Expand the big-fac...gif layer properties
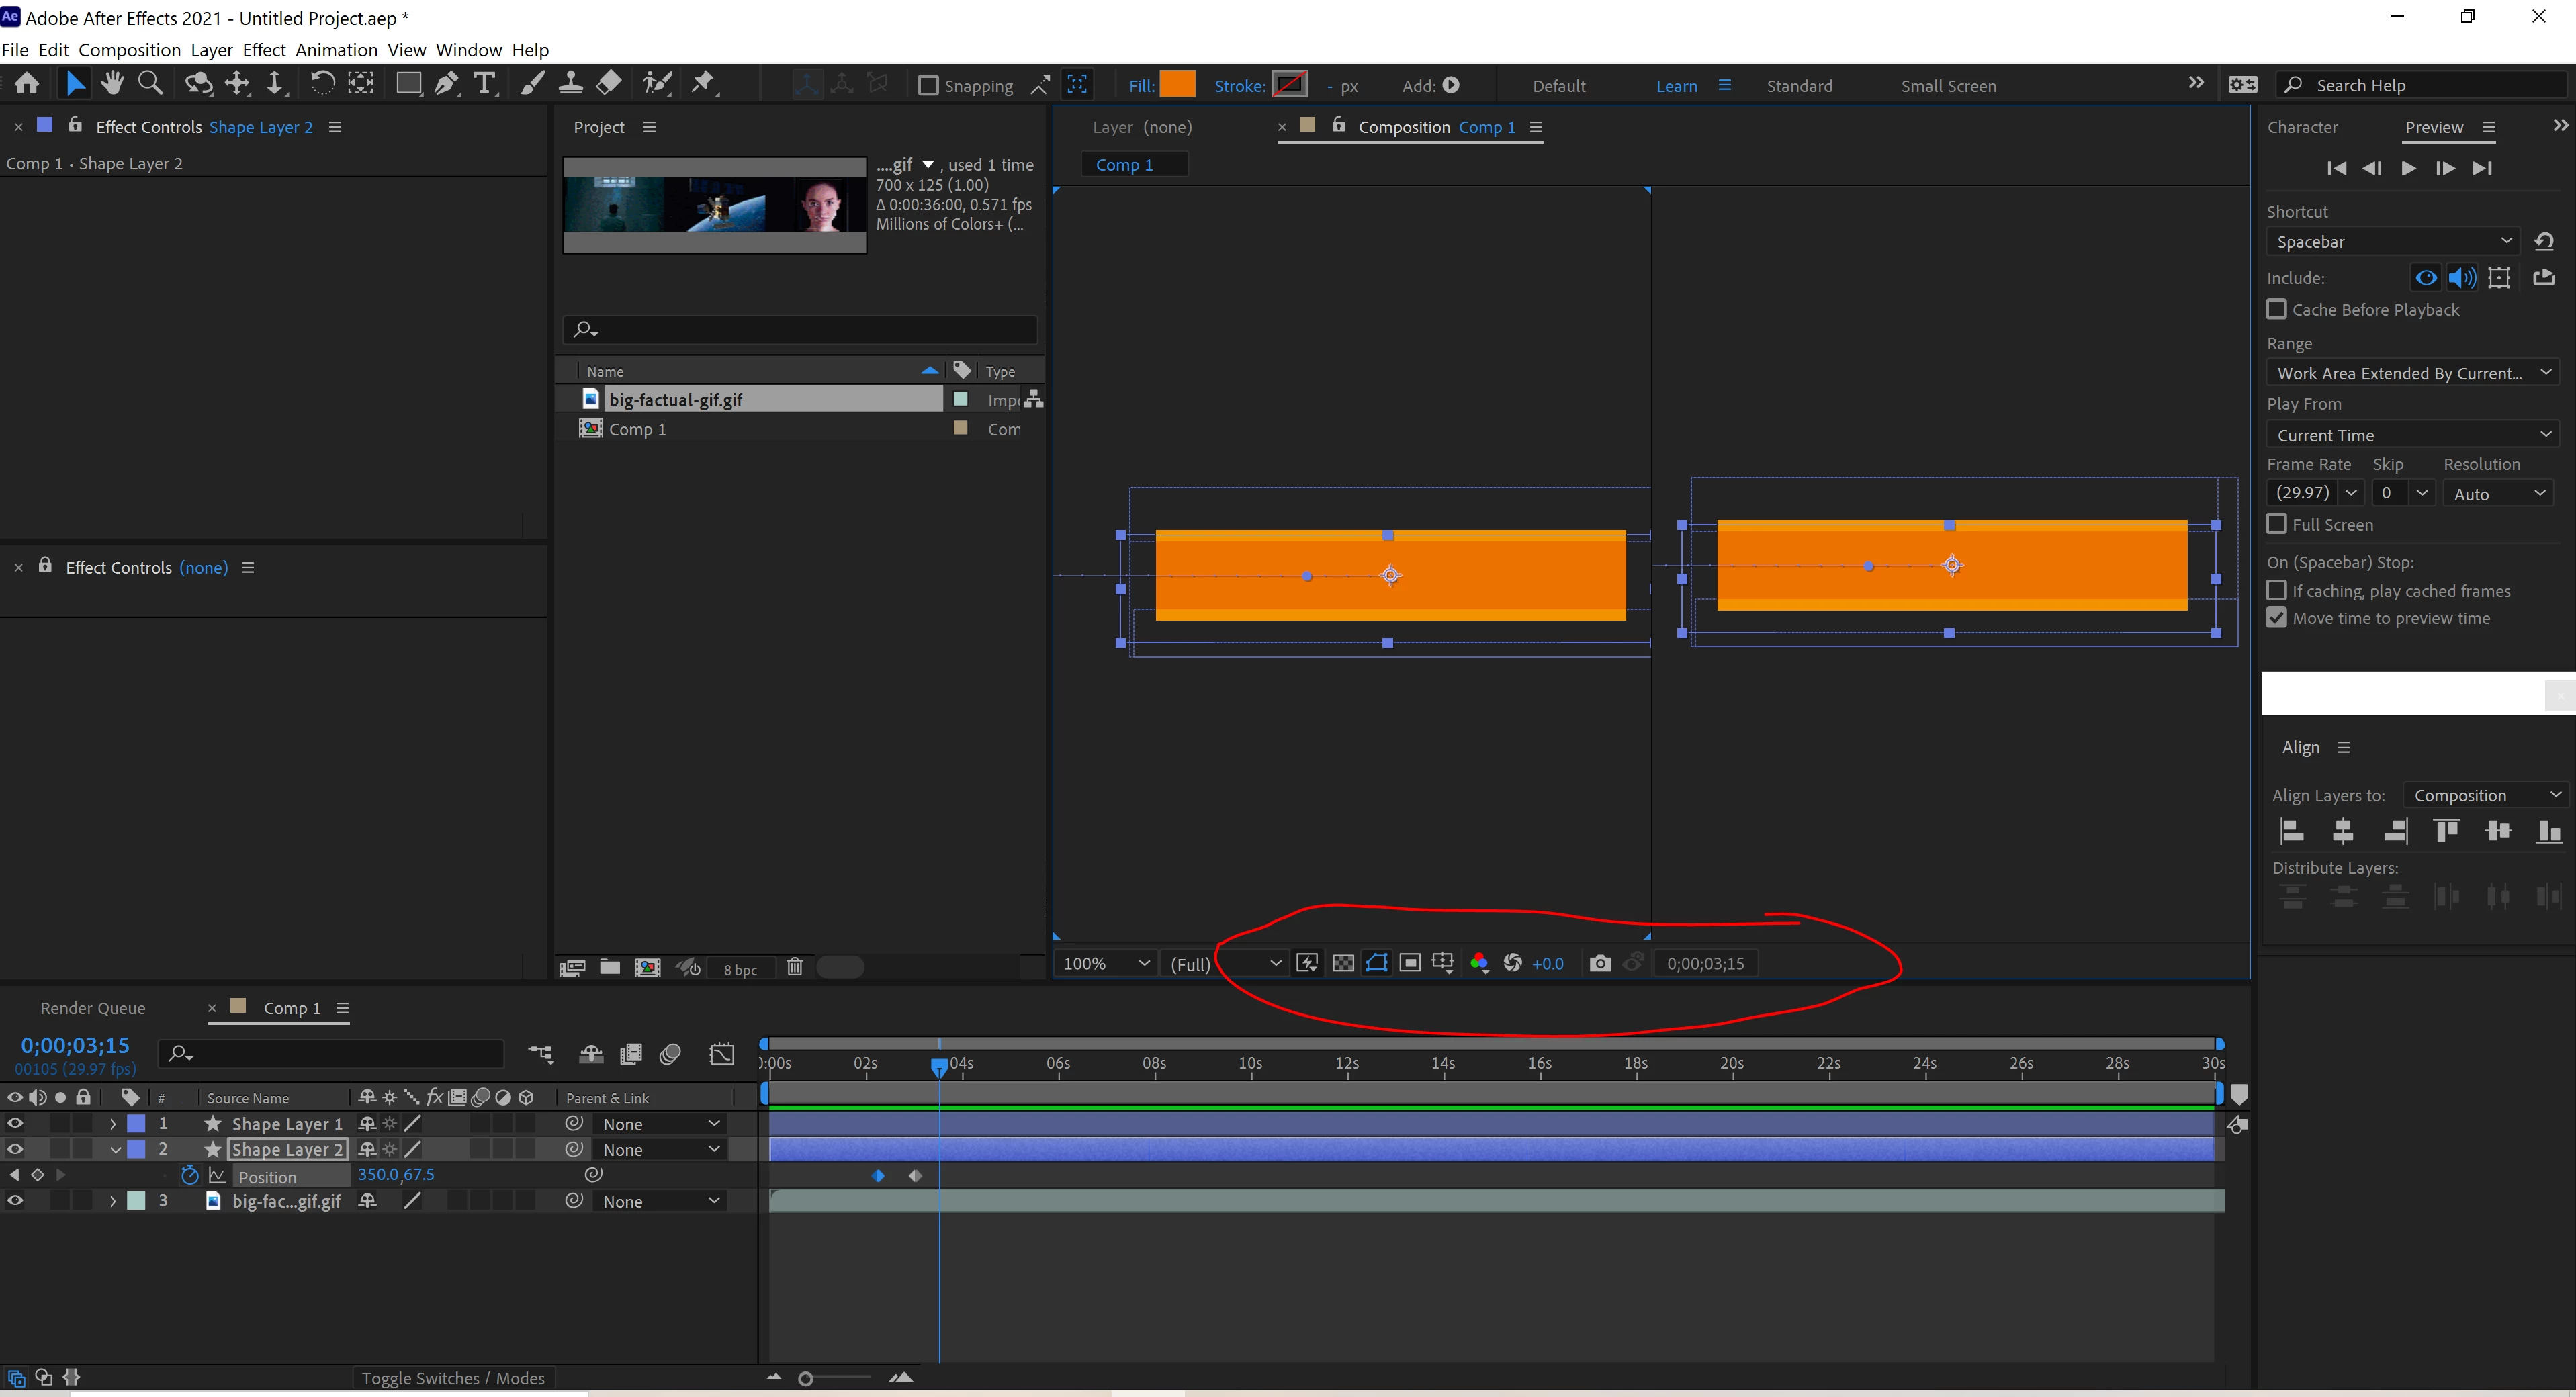 click(x=112, y=1201)
